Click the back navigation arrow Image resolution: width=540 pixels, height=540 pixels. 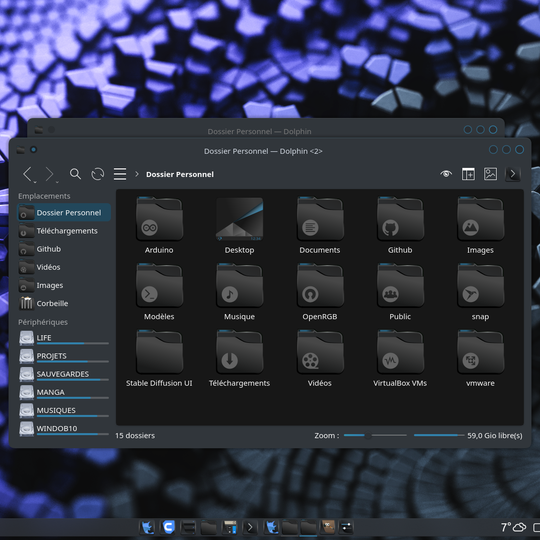click(28, 174)
